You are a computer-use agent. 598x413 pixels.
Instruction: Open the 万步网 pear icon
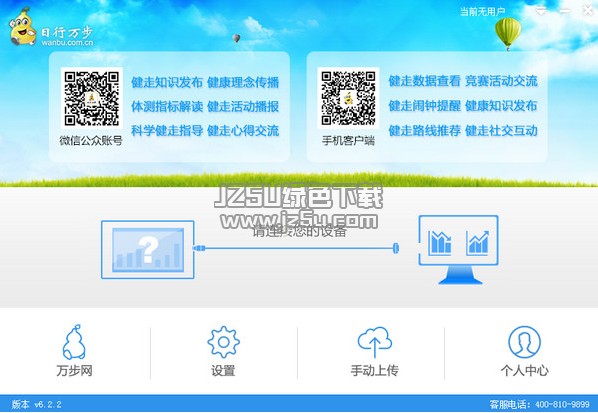(x=74, y=342)
